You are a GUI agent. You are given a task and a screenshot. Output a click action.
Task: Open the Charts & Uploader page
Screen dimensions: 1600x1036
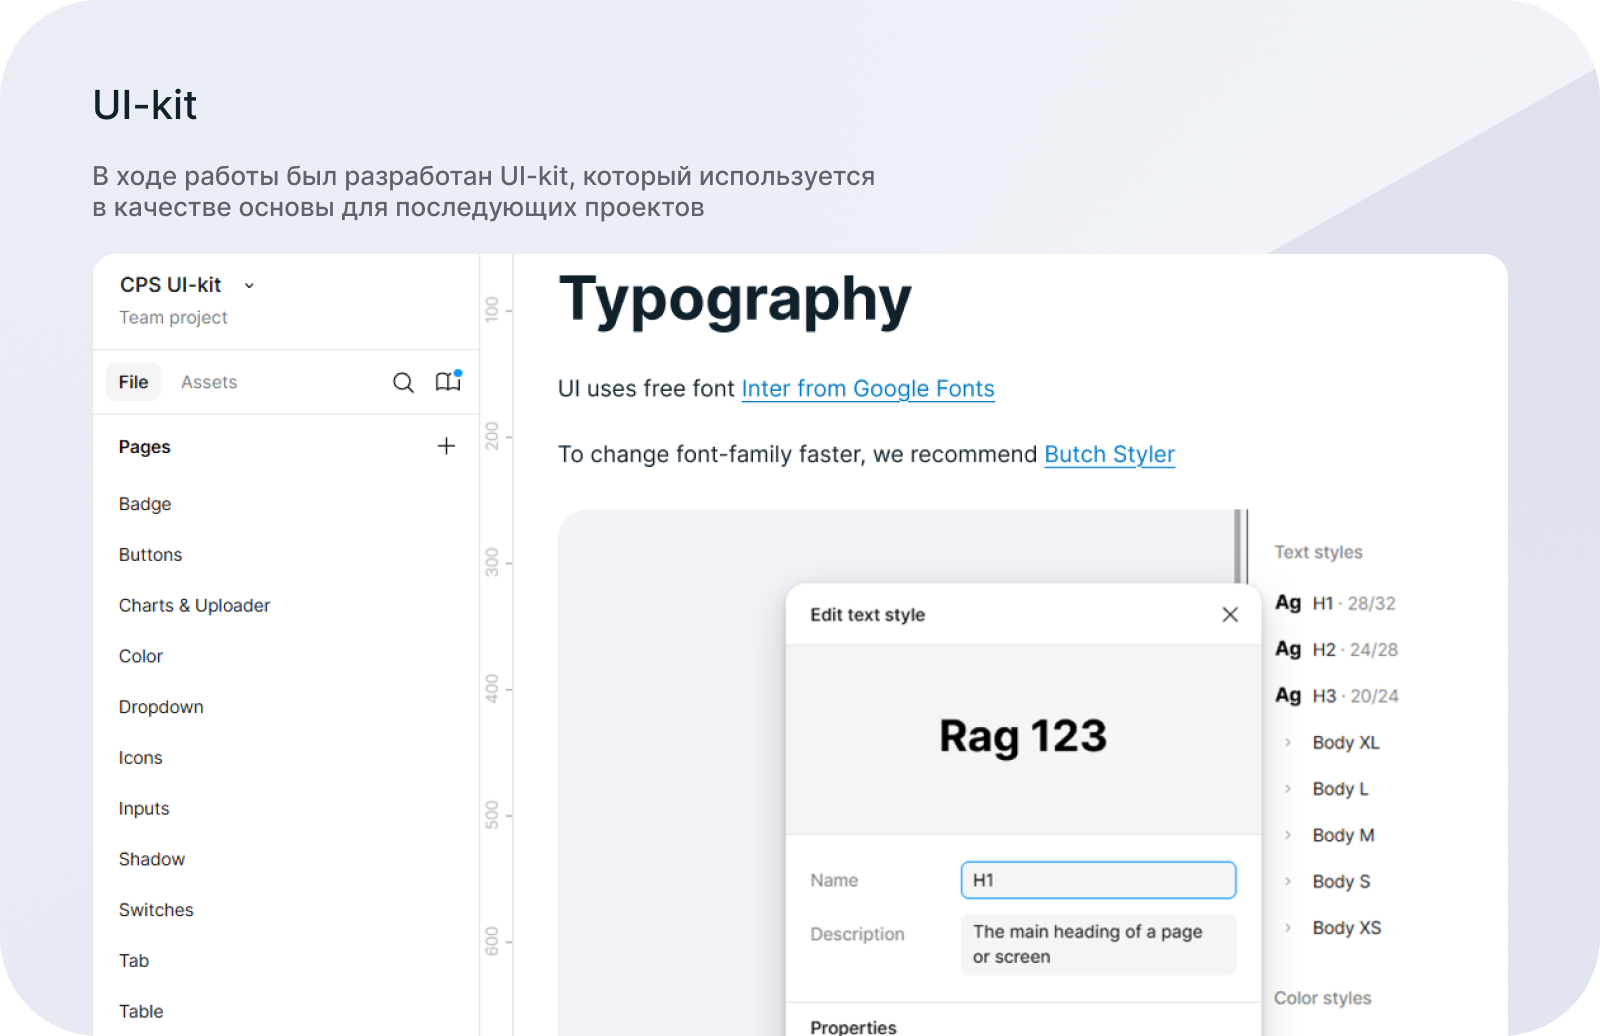[x=194, y=605]
